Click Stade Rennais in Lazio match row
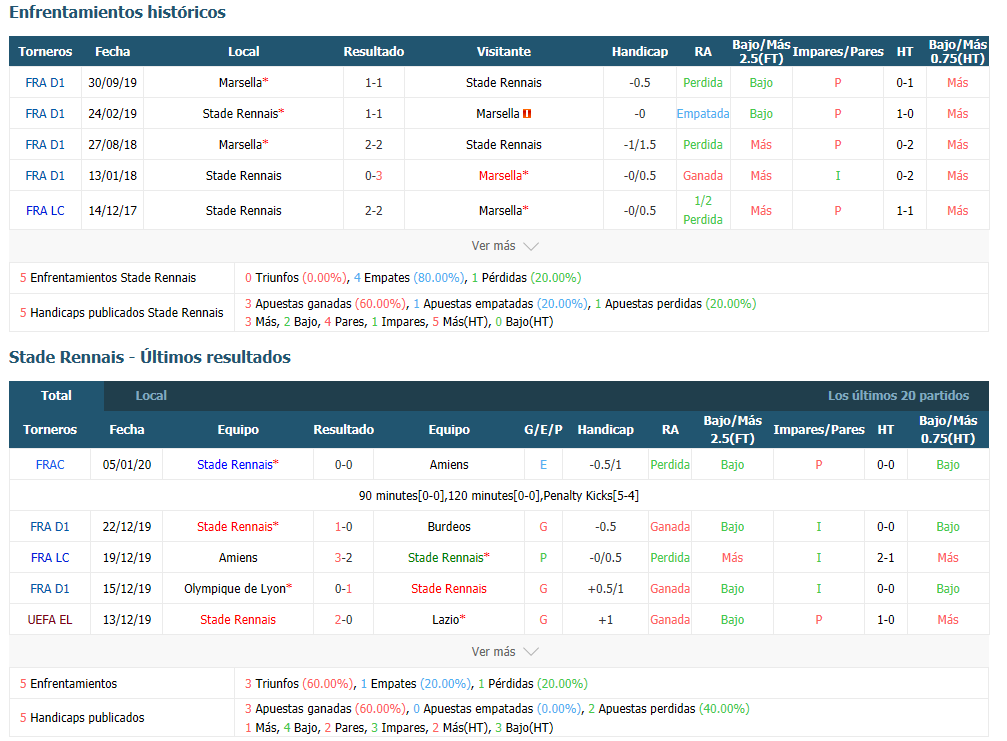1007x741 pixels. pyautogui.click(x=238, y=620)
